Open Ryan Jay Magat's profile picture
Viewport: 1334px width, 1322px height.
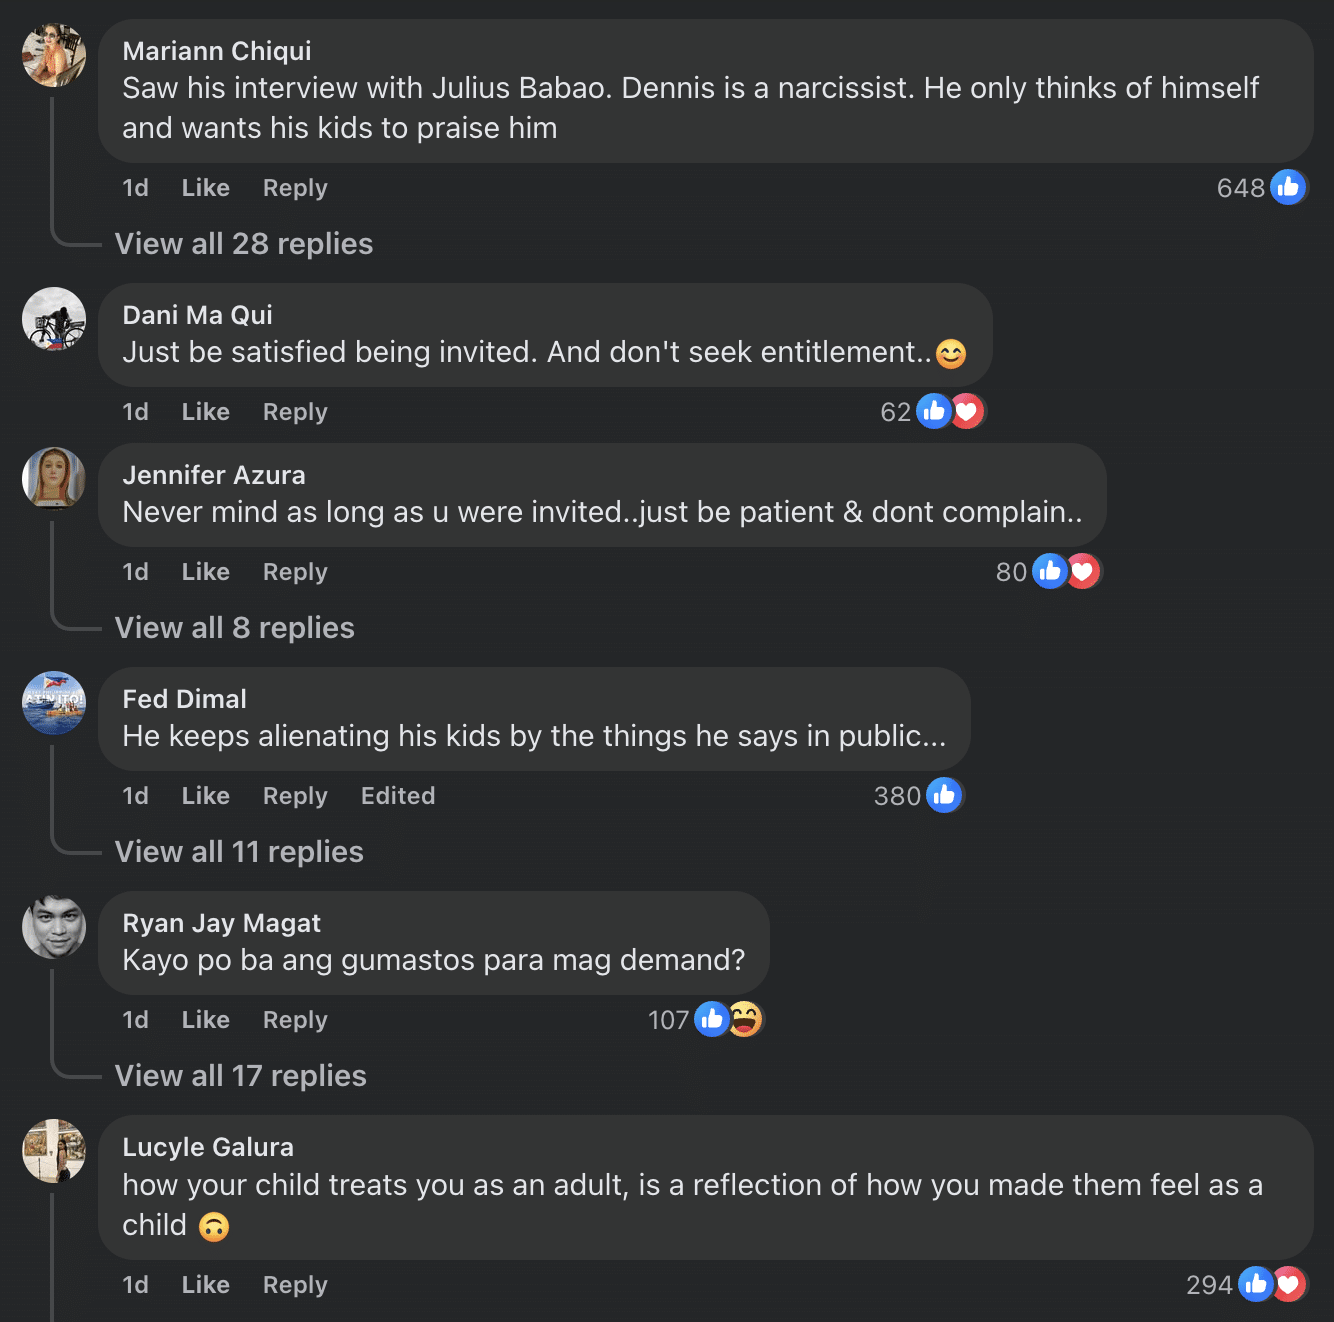54,927
